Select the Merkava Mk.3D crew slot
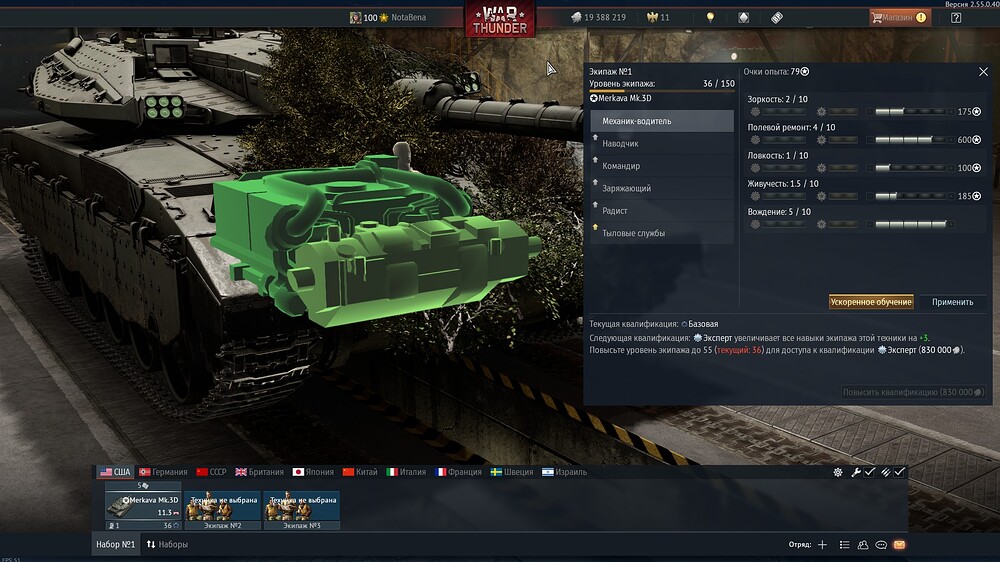The height and width of the screenshot is (562, 1000). [143, 510]
